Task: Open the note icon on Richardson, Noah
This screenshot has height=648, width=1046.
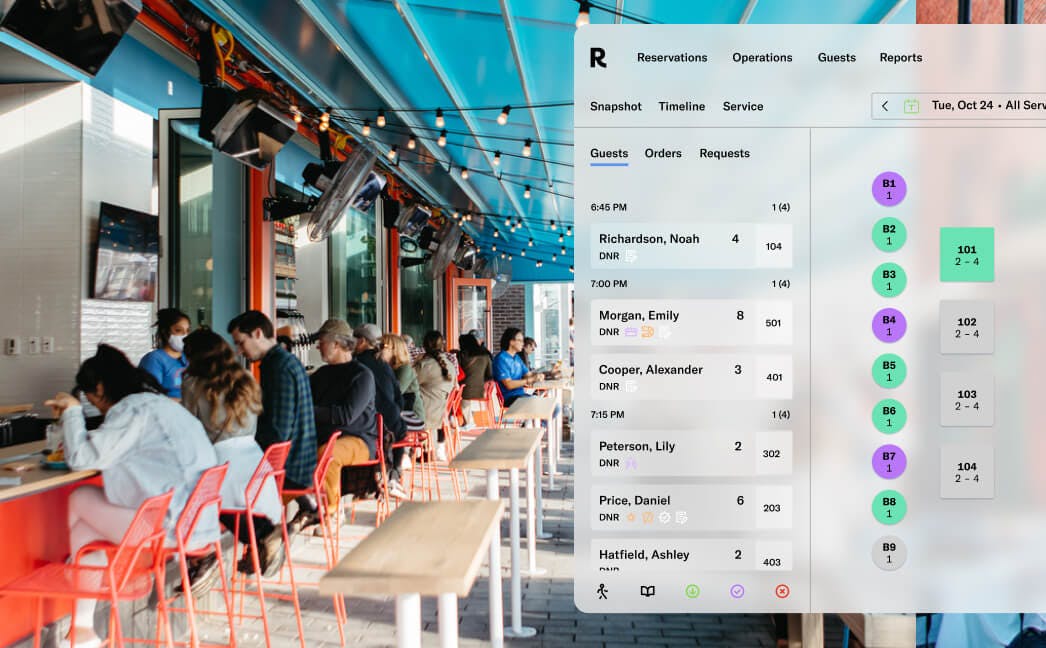Action: point(630,256)
